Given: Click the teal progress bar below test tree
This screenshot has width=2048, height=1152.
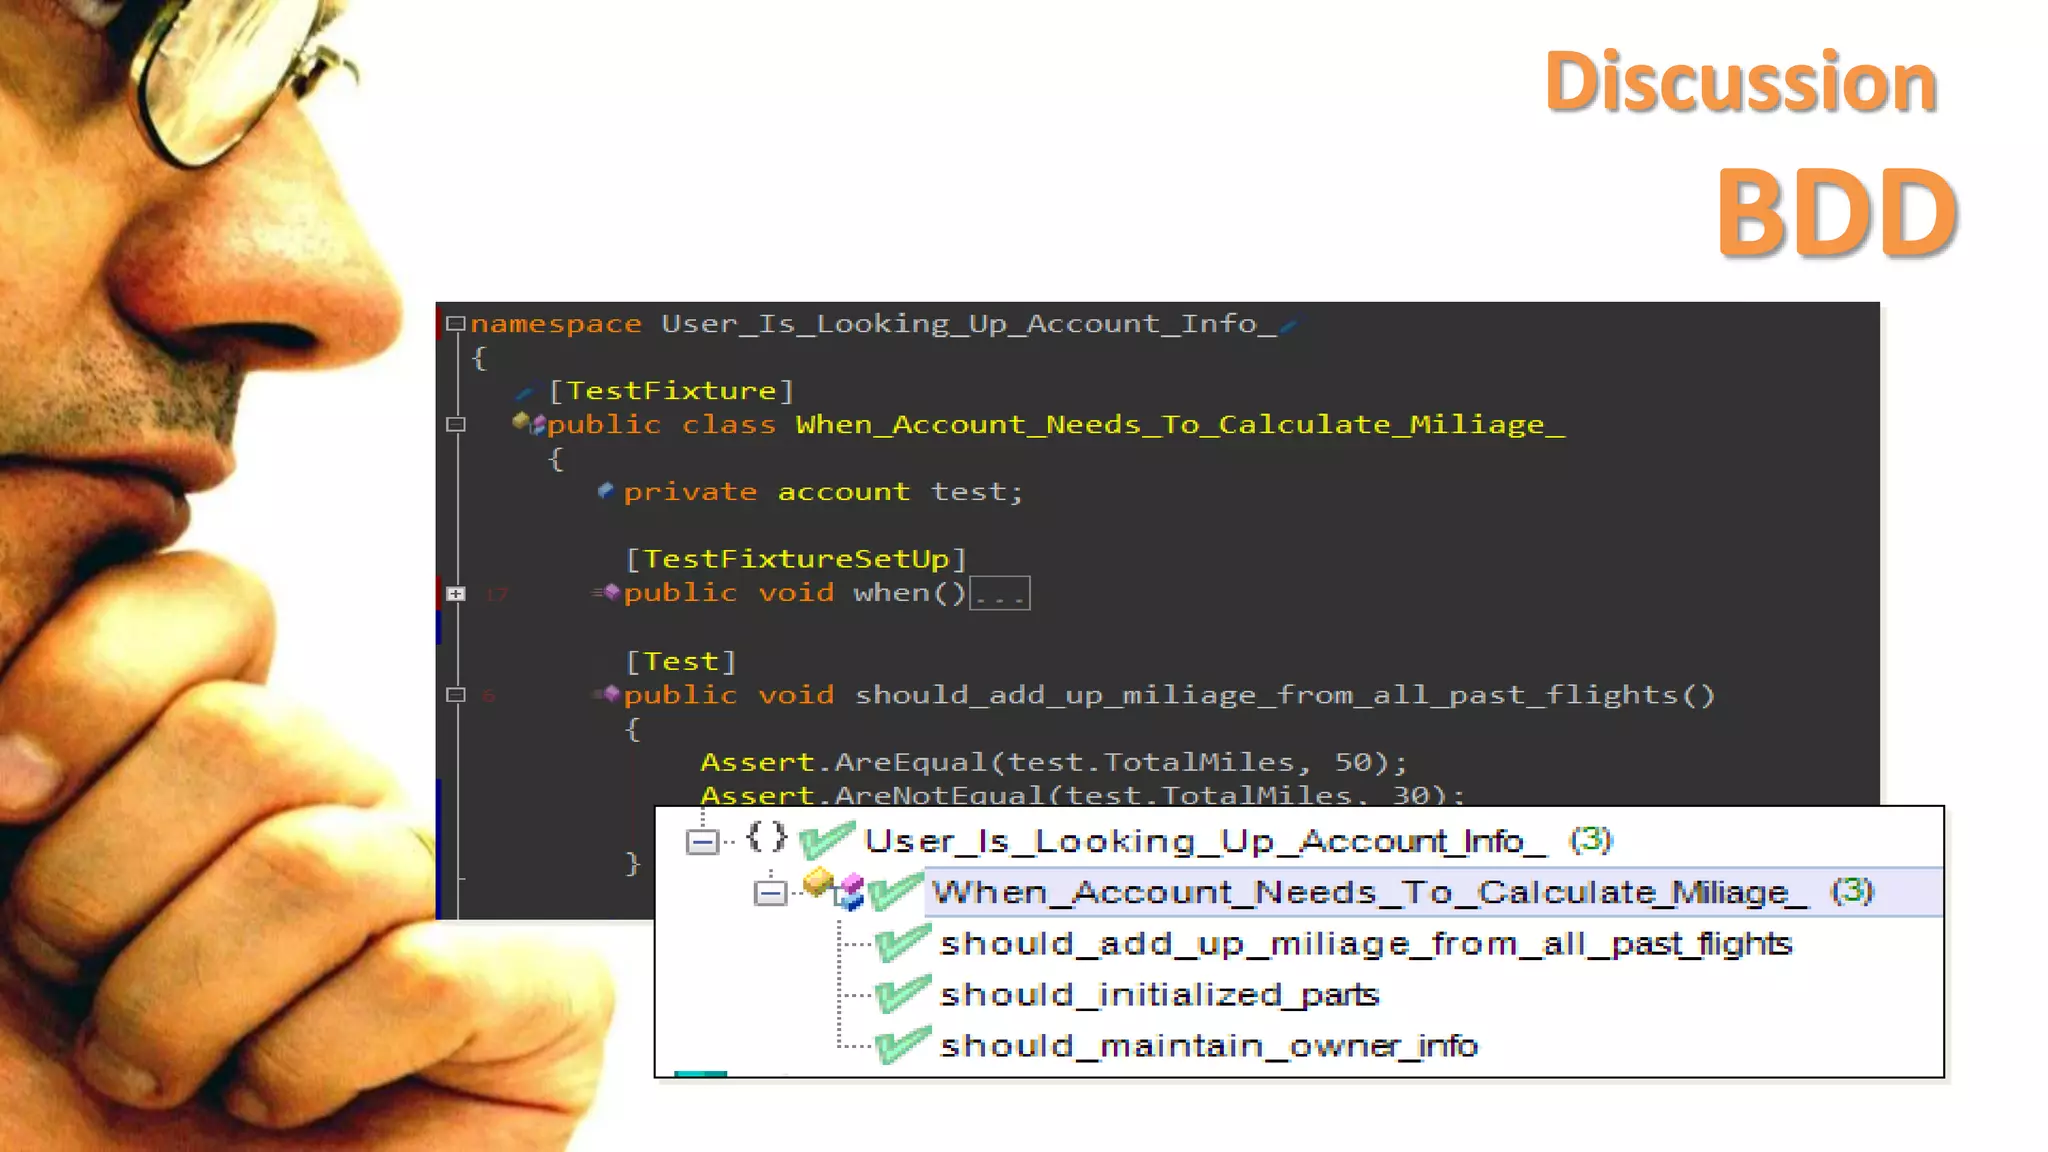Looking at the screenshot, I should (700, 1074).
